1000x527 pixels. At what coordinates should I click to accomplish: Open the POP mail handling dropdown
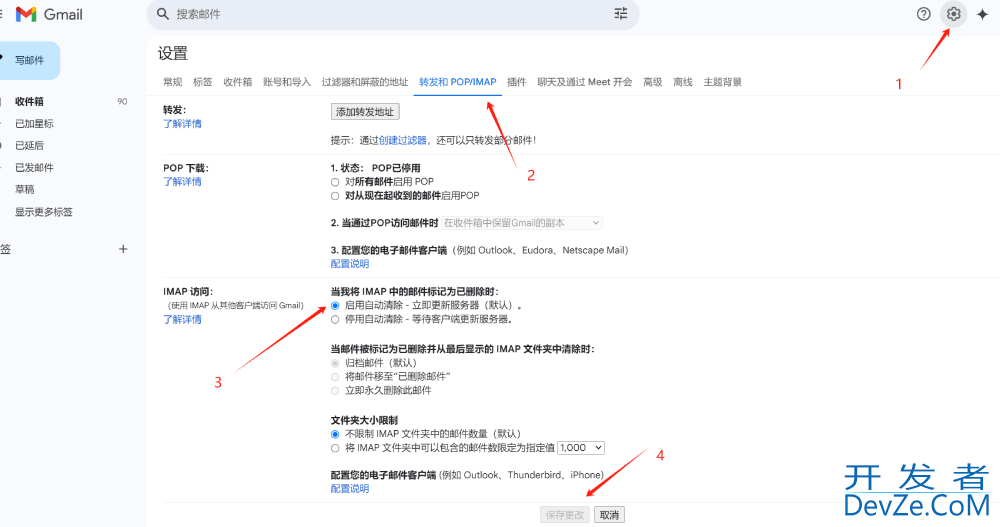coord(522,223)
